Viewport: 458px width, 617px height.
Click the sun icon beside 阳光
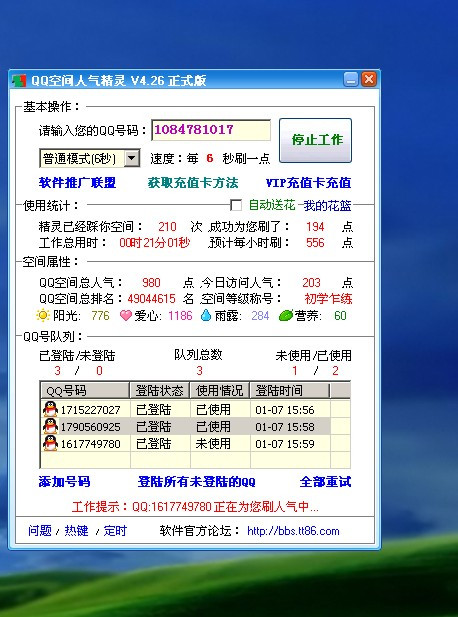(42, 315)
